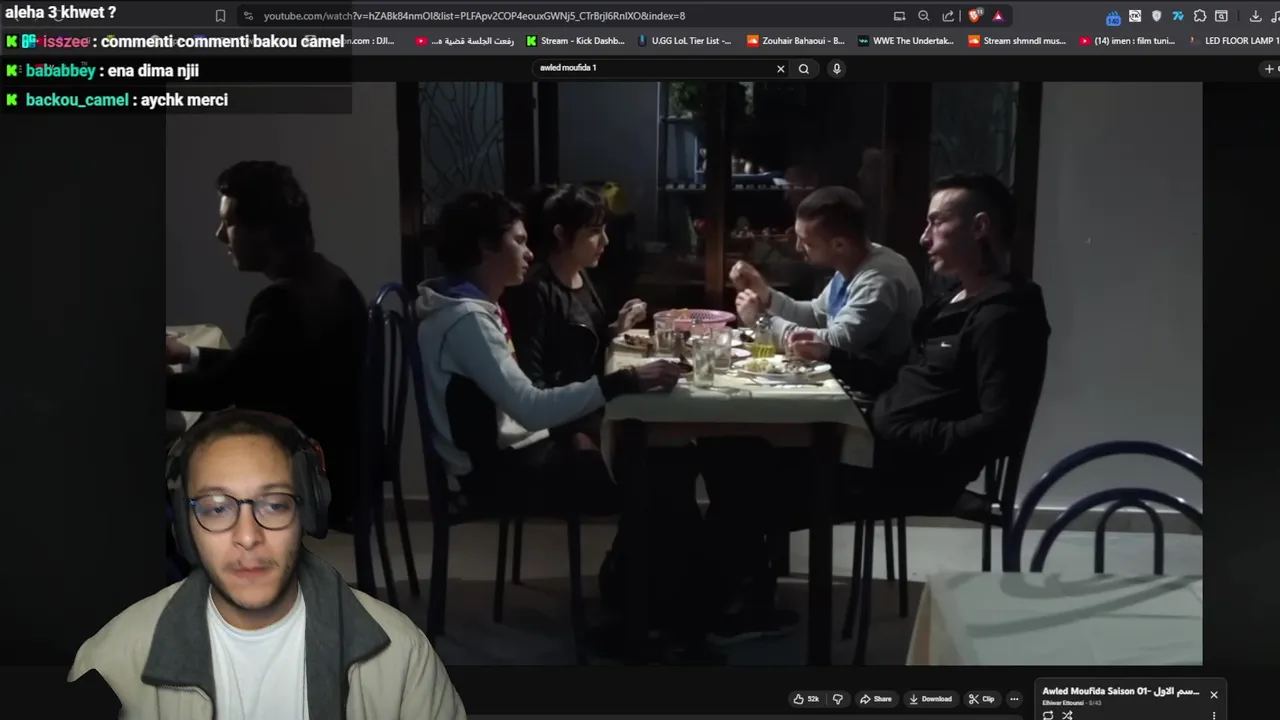Click the Brave Rewards triangle icon
Screen dimensions: 1280x720
click(x=997, y=16)
